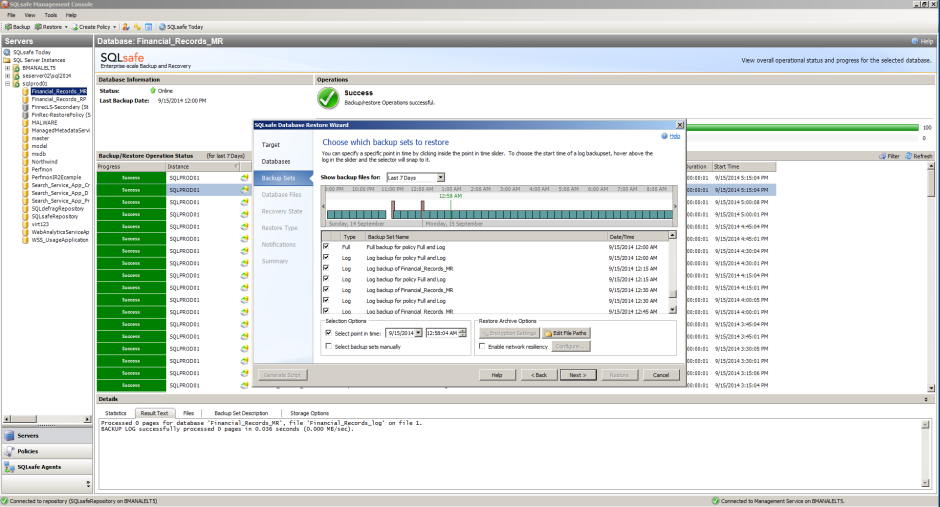
Task: Click the Northwind database icon
Action: (x=25, y=162)
